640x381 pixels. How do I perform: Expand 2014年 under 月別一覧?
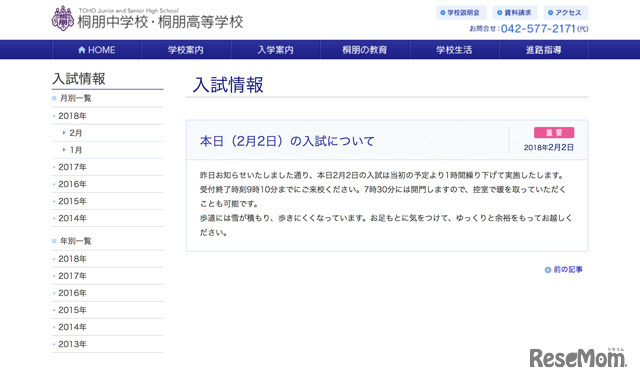tap(72, 218)
